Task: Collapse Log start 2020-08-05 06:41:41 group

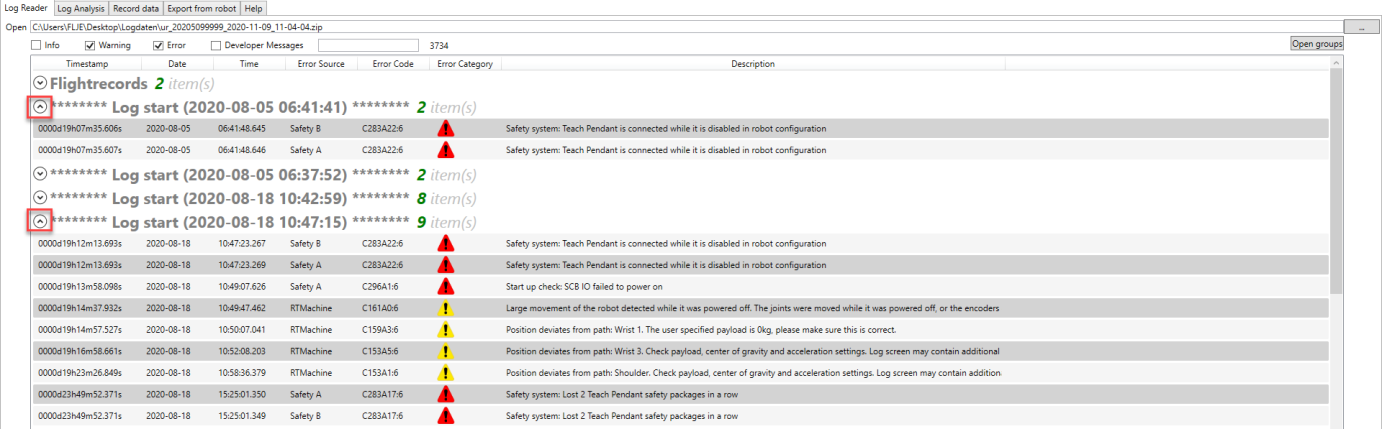Action: pyautogui.click(x=40, y=106)
